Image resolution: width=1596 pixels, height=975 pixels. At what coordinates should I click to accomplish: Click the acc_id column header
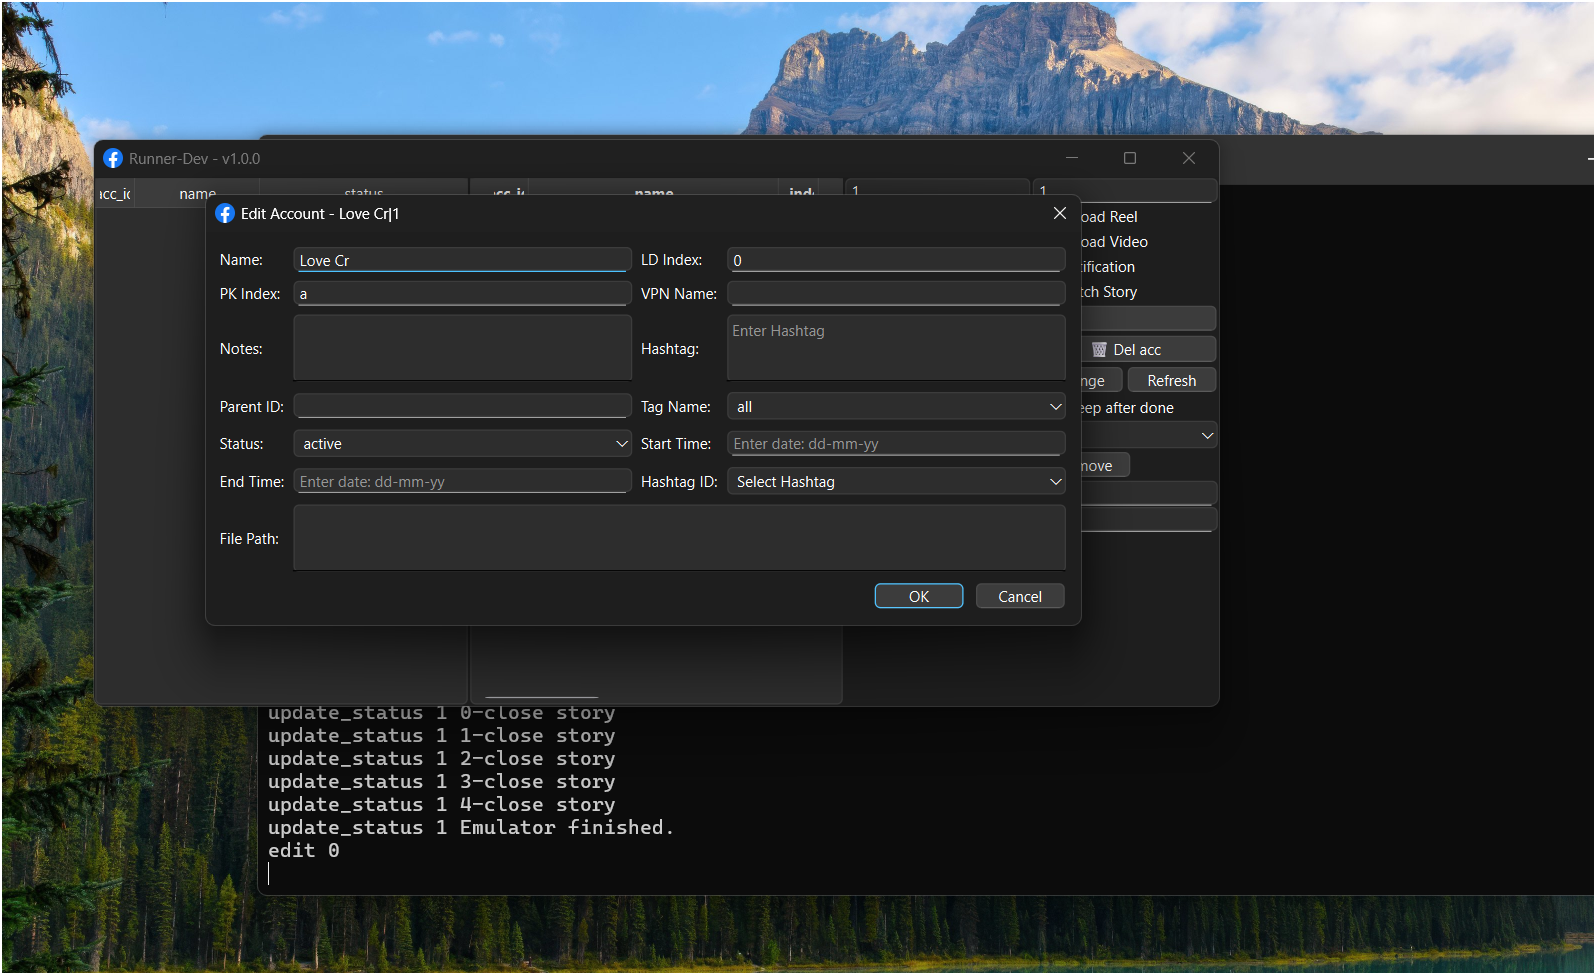[x=115, y=193]
